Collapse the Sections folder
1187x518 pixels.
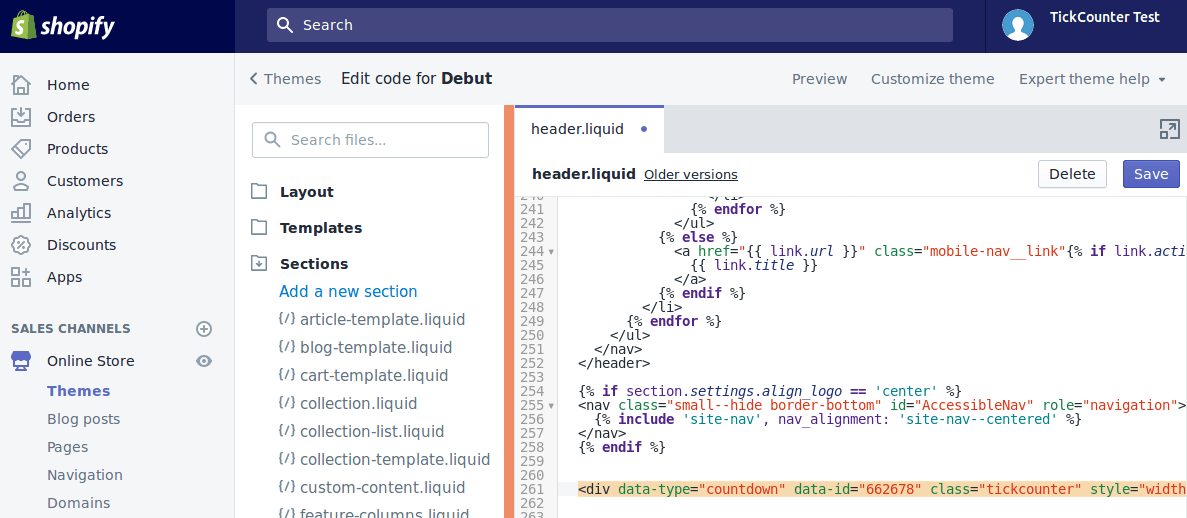pyautogui.click(x=313, y=264)
